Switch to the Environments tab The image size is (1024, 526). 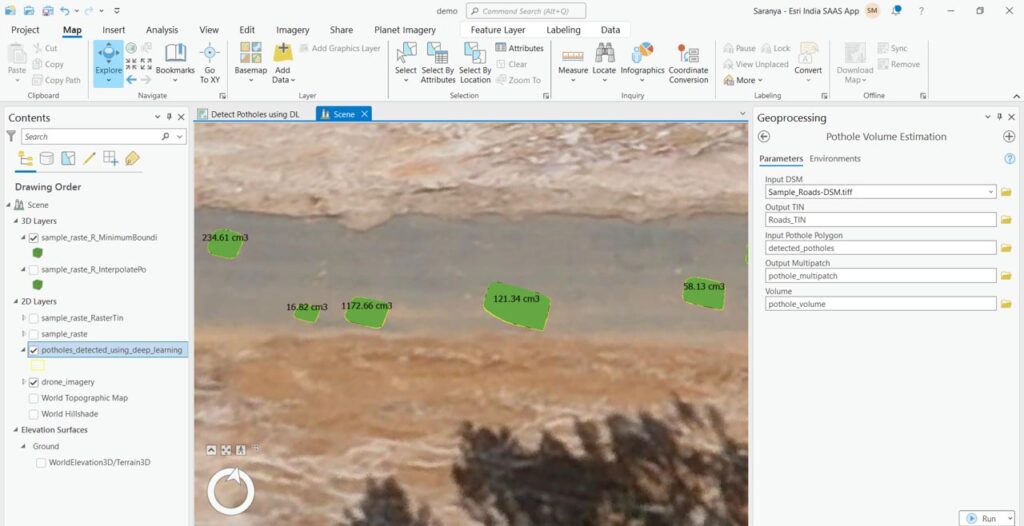(x=835, y=159)
